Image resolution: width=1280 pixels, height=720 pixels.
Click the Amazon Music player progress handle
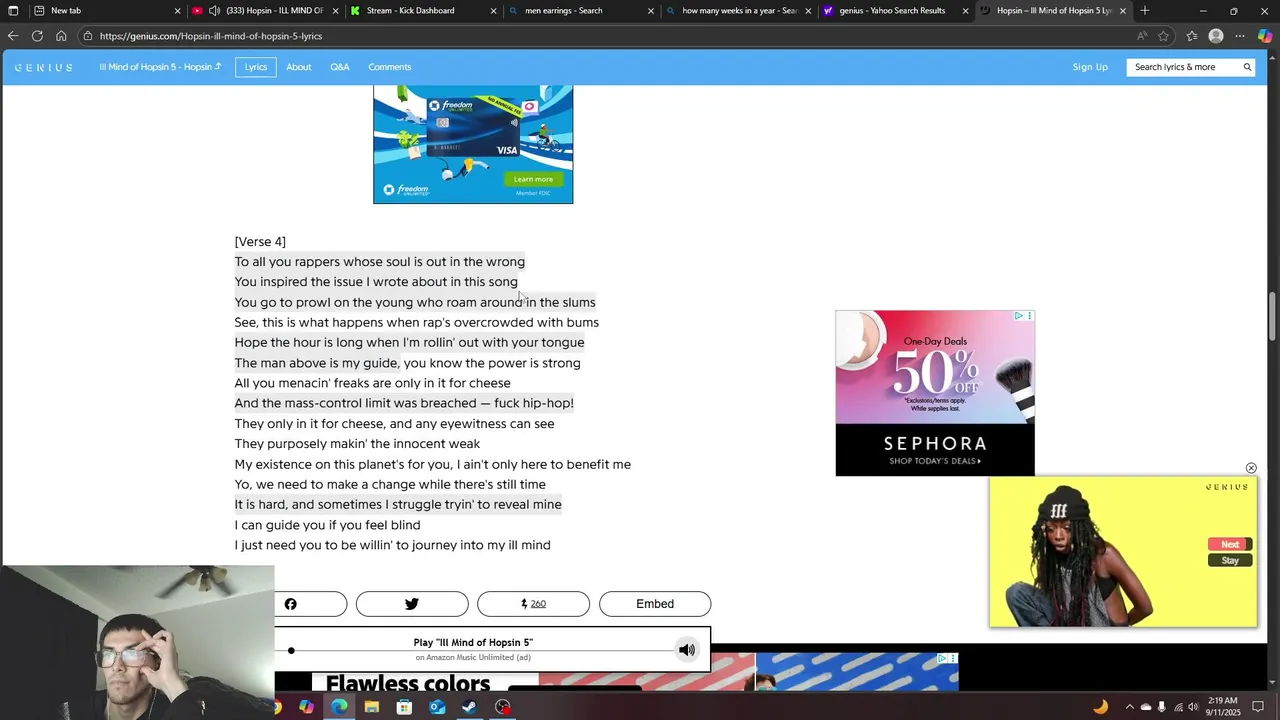coord(291,651)
